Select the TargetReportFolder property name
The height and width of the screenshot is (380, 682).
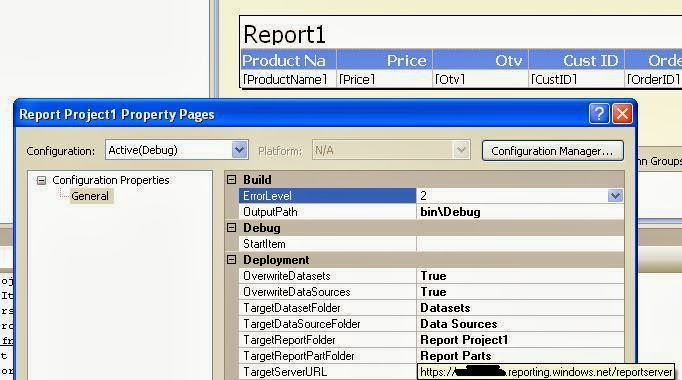tap(289, 340)
